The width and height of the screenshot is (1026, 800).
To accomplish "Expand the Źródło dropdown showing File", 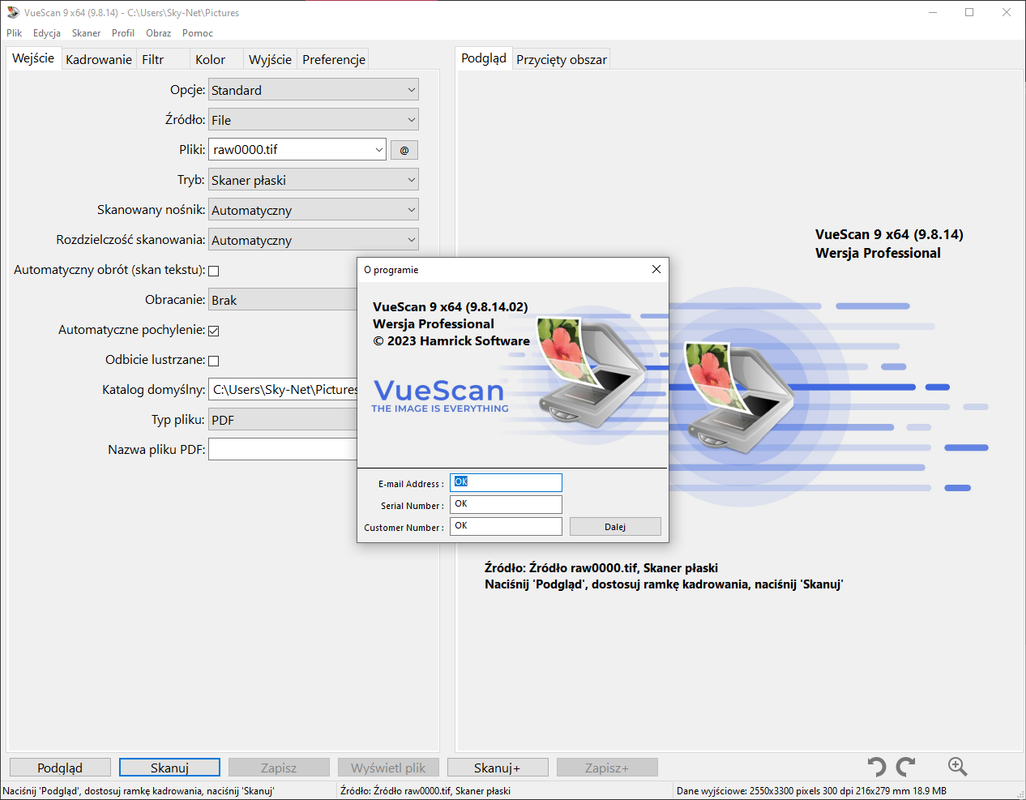I will coord(313,120).
